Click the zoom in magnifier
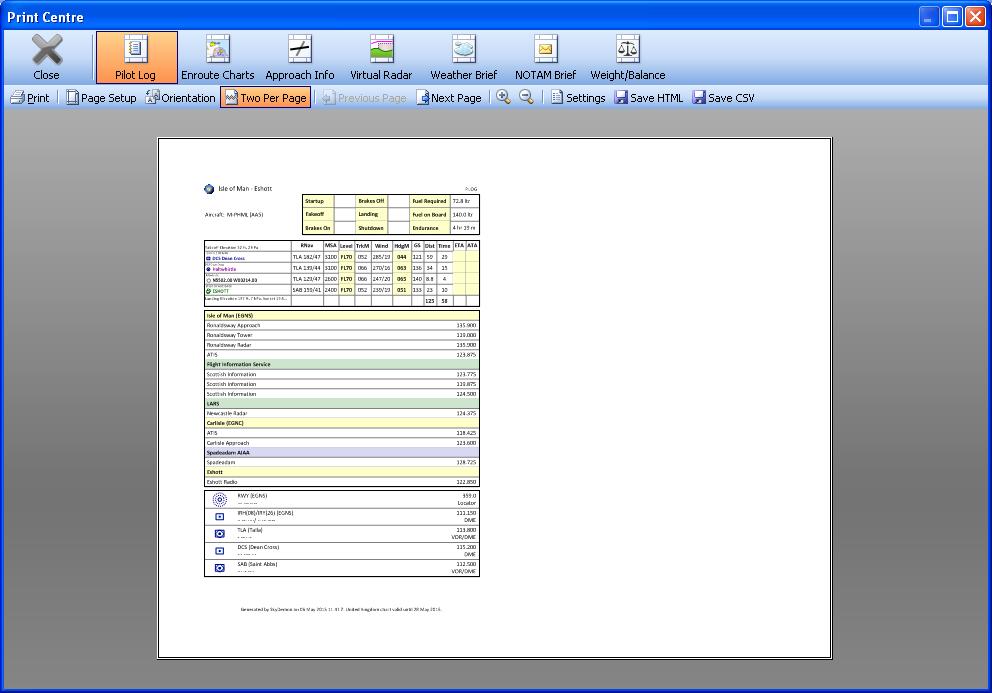The height and width of the screenshot is (693, 992). [503, 97]
